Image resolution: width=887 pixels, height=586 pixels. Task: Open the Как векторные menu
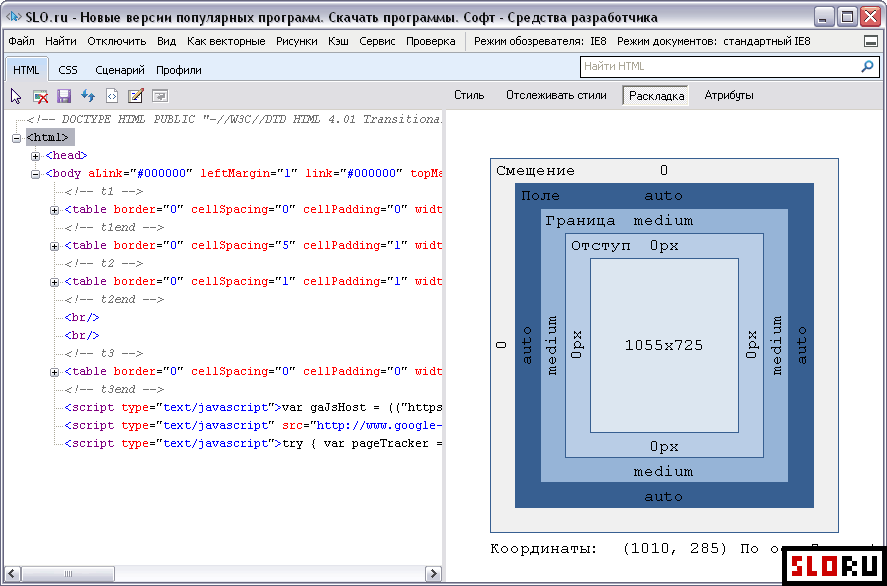tap(226, 41)
